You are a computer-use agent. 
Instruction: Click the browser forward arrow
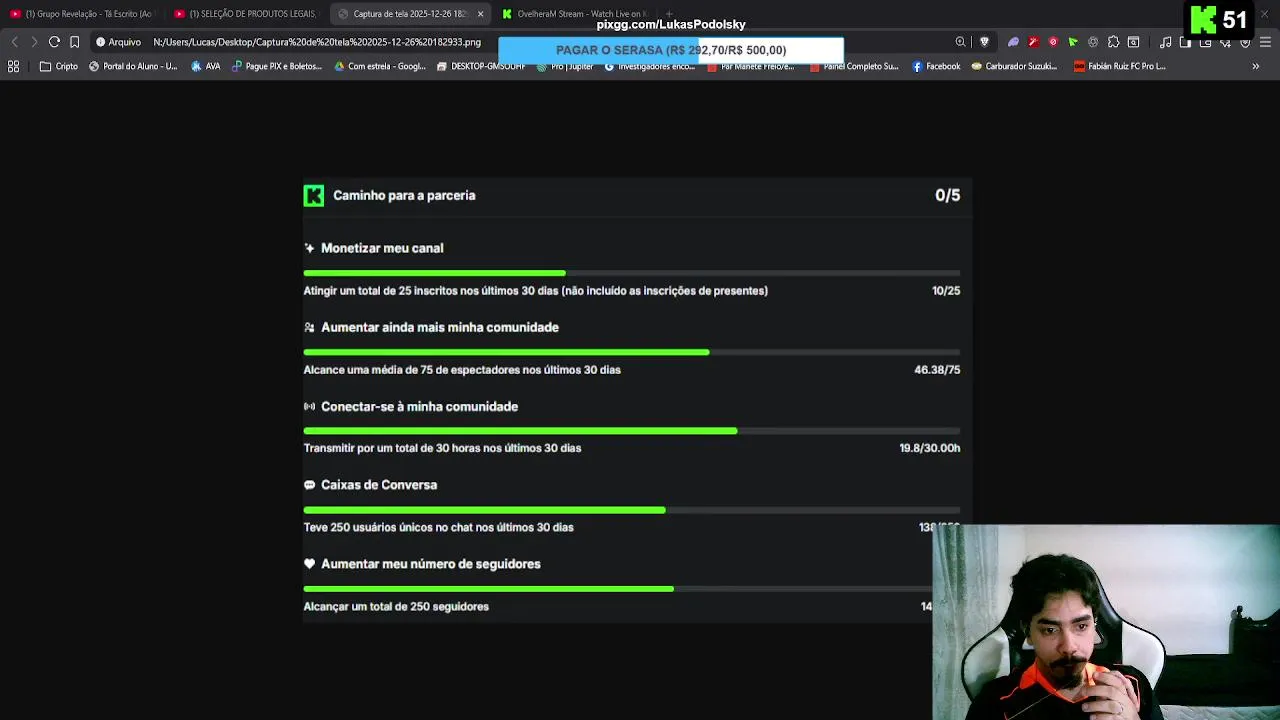tap(34, 42)
